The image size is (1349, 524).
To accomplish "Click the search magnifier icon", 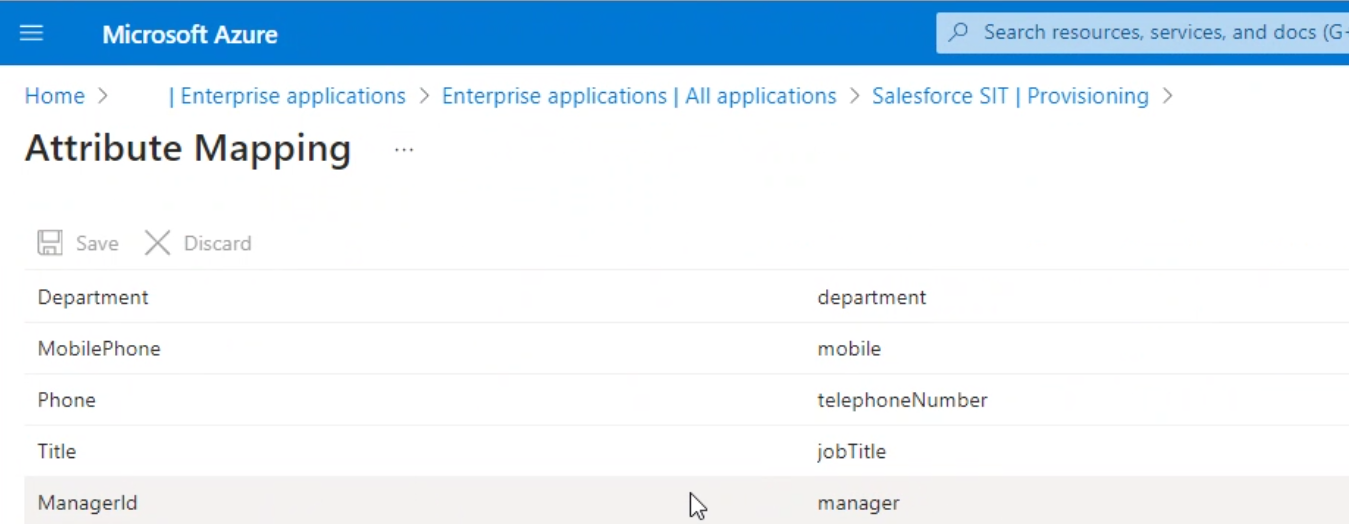I will (x=959, y=33).
